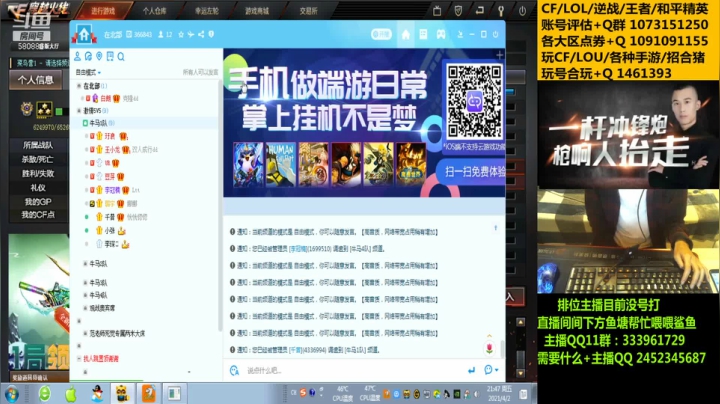720x404 pixels.
Task: Click the shield icon in game top bar
Action: coord(458,11)
